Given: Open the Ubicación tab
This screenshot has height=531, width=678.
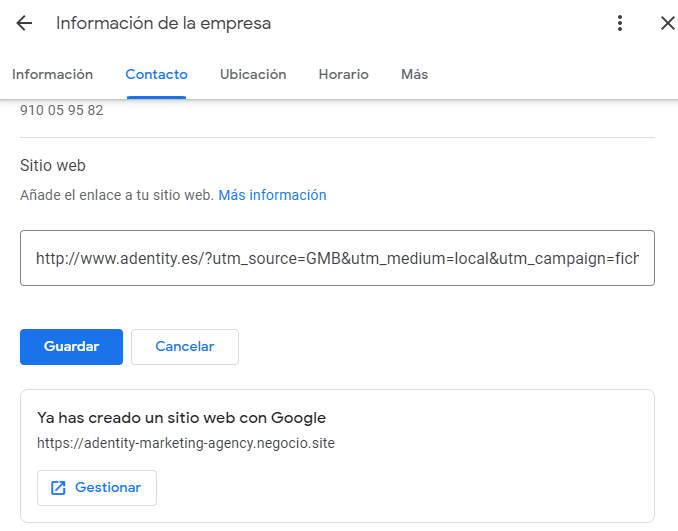Looking at the screenshot, I should 253,75.
